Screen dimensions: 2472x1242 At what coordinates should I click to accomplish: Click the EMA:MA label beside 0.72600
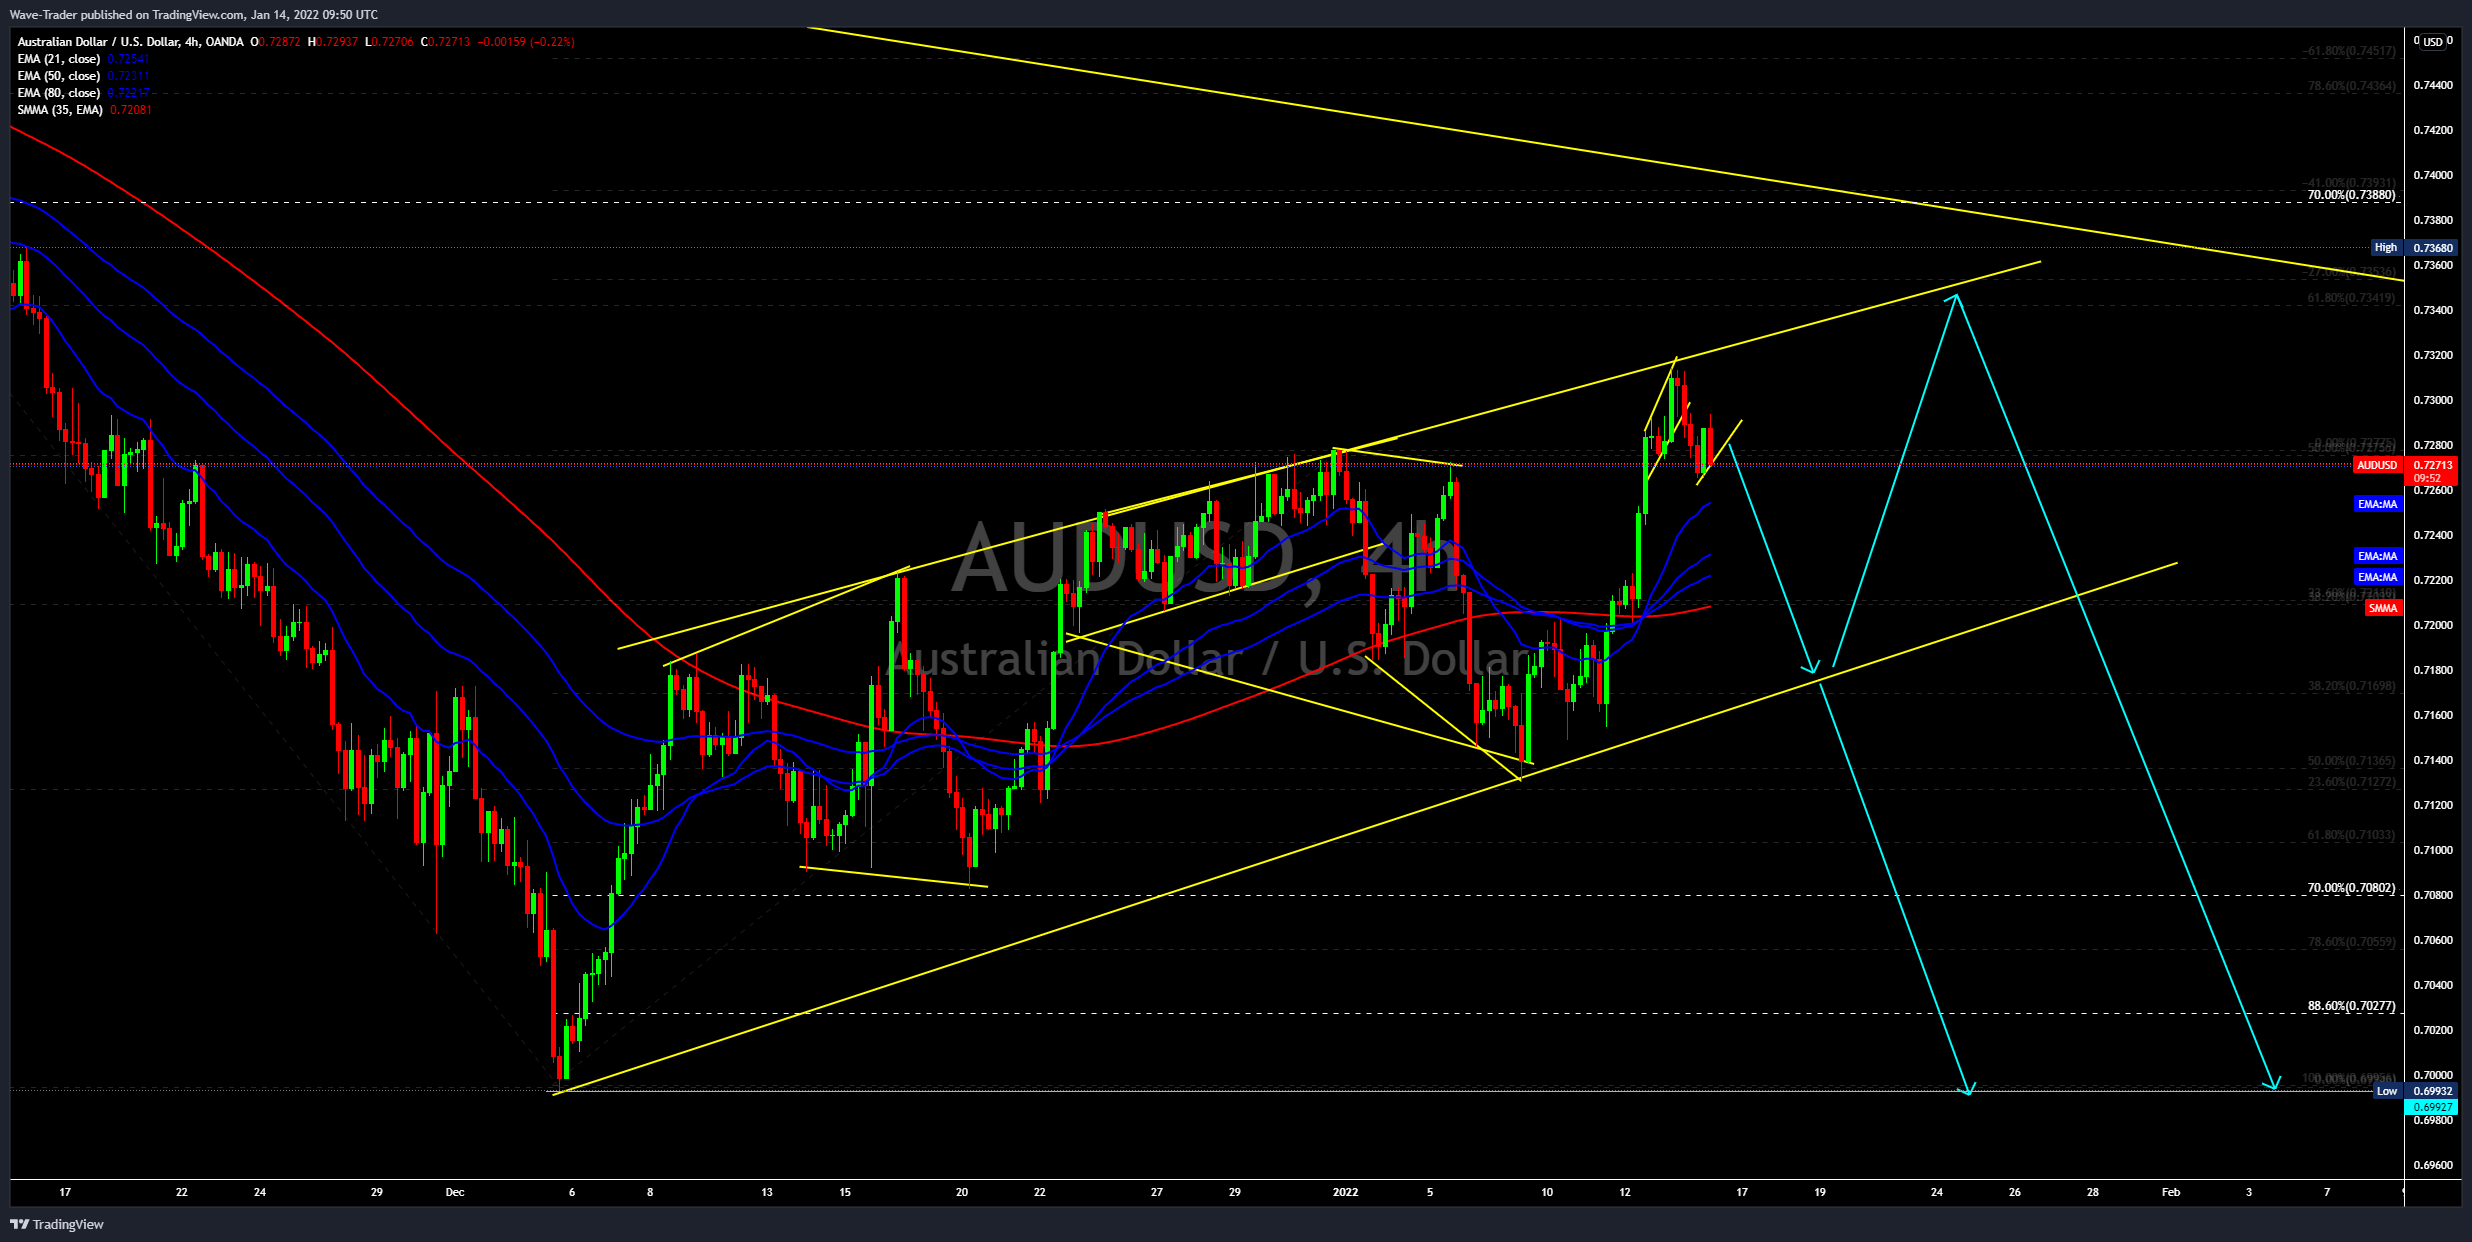(2378, 504)
